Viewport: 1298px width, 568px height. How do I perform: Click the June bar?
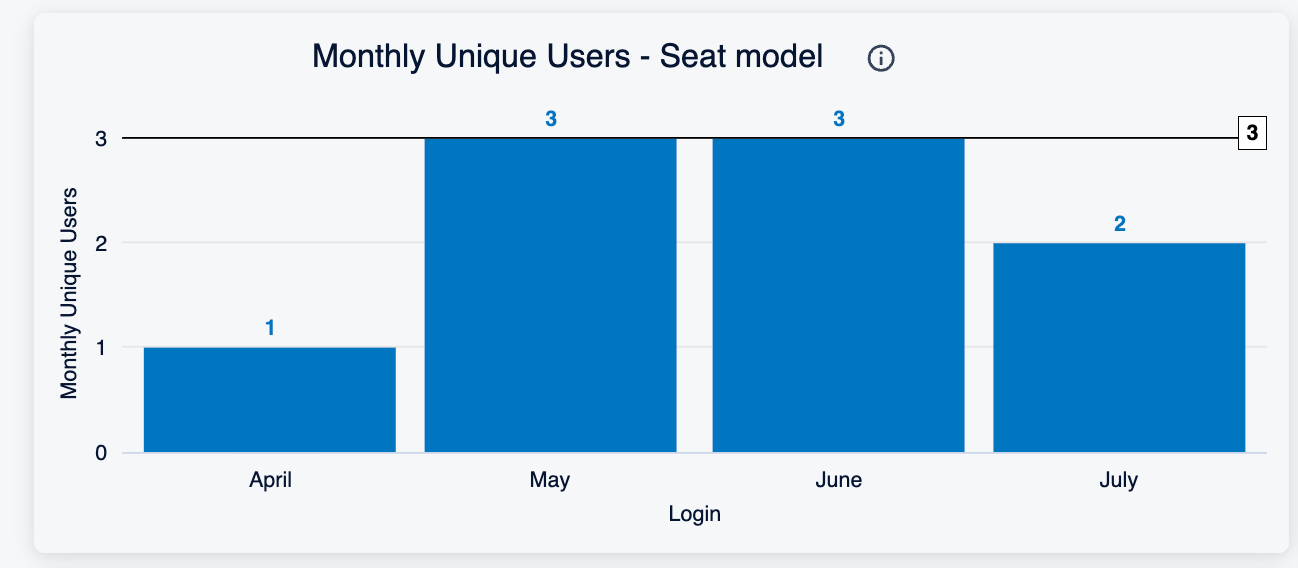click(838, 295)
